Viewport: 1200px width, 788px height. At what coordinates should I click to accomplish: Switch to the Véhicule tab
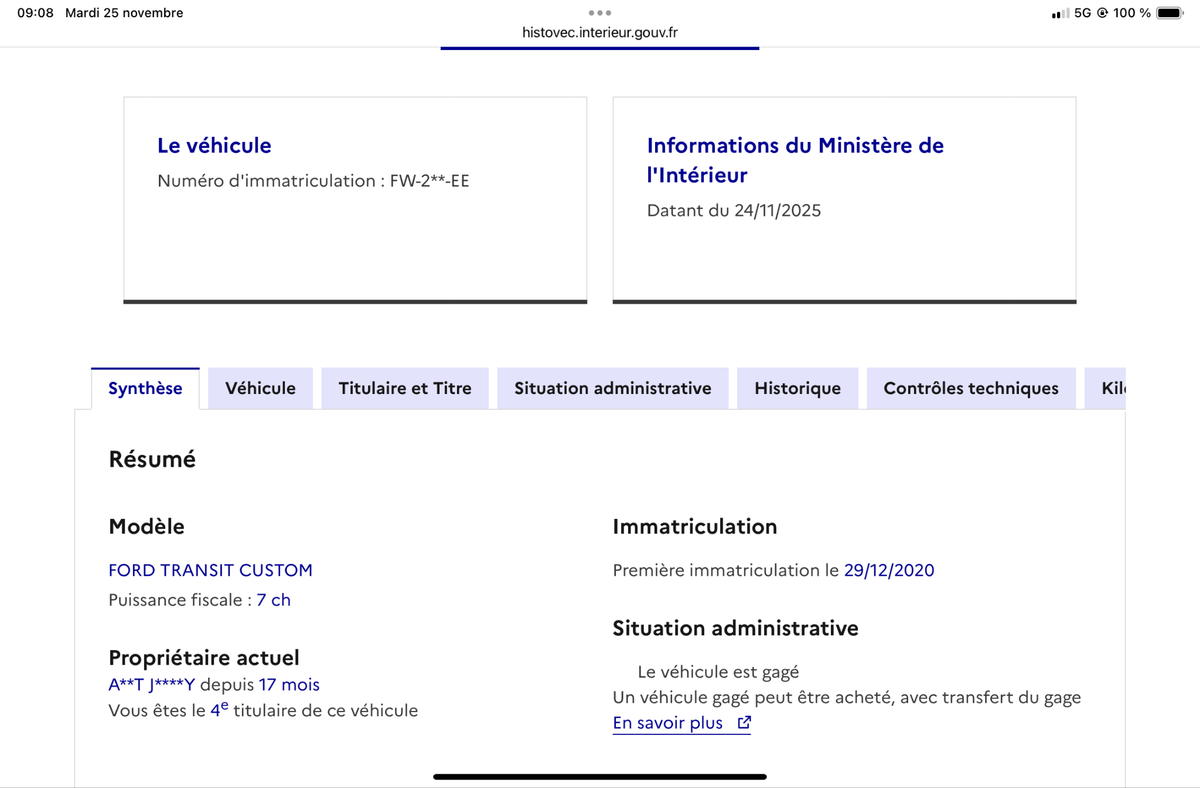[260, 388]
